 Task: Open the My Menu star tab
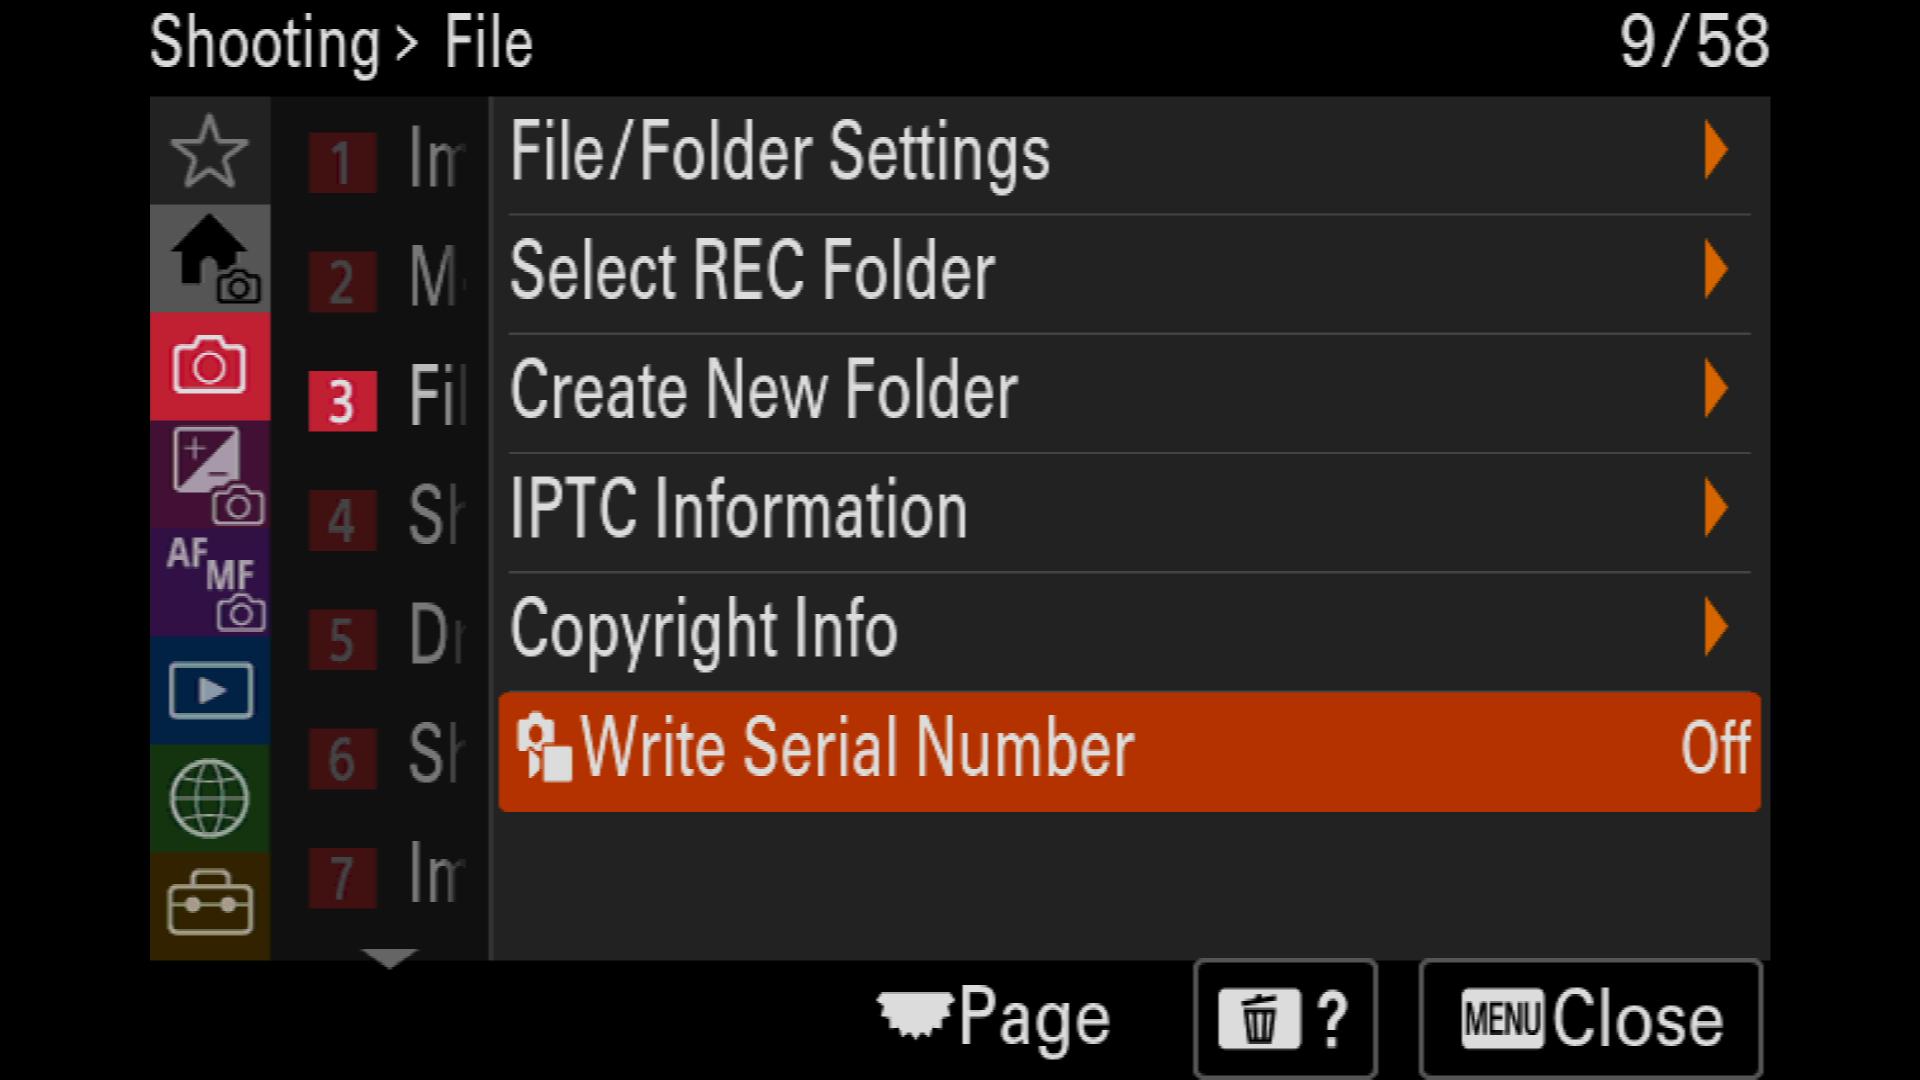(210, 152)
